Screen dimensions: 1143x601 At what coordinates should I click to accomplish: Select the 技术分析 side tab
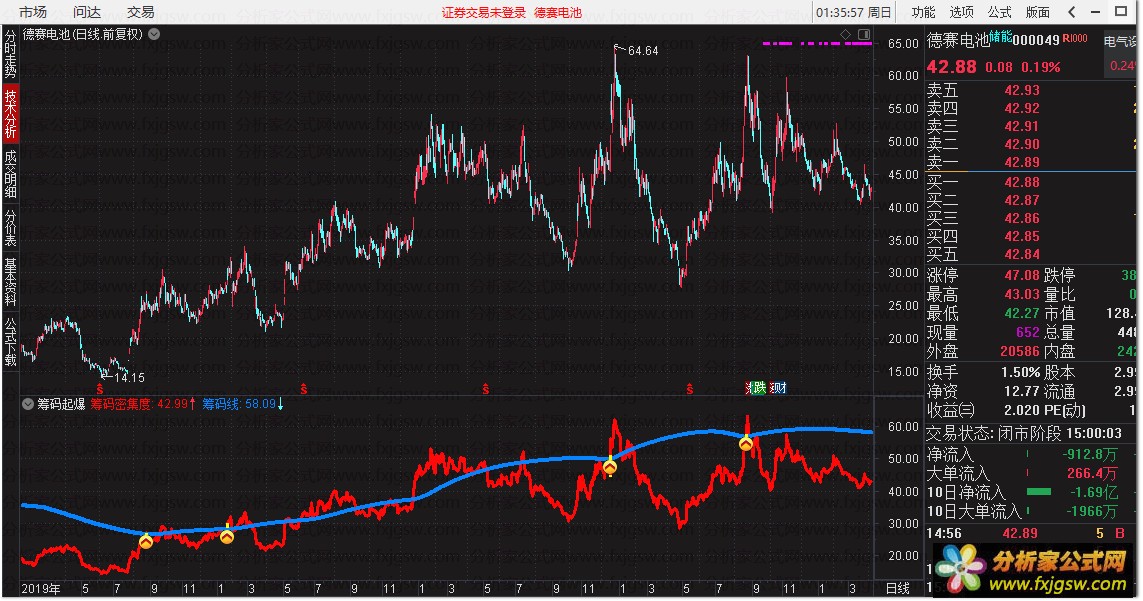[10, 114]
